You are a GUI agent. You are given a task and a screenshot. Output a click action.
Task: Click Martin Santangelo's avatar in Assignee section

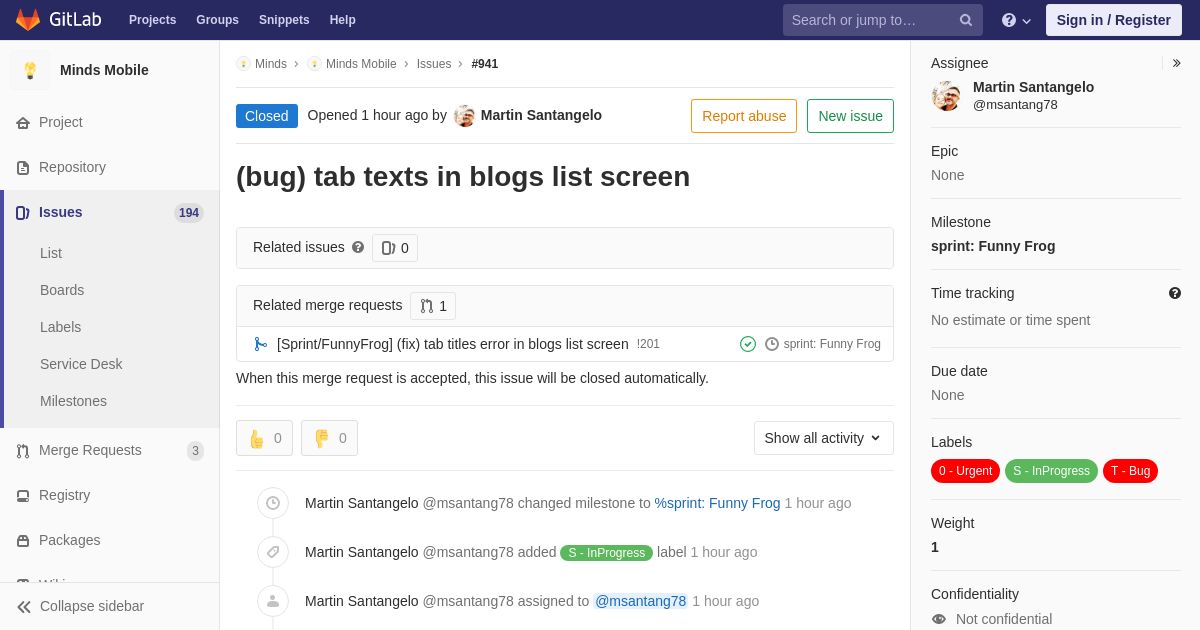pyautogui.click(x=946, y=96)
